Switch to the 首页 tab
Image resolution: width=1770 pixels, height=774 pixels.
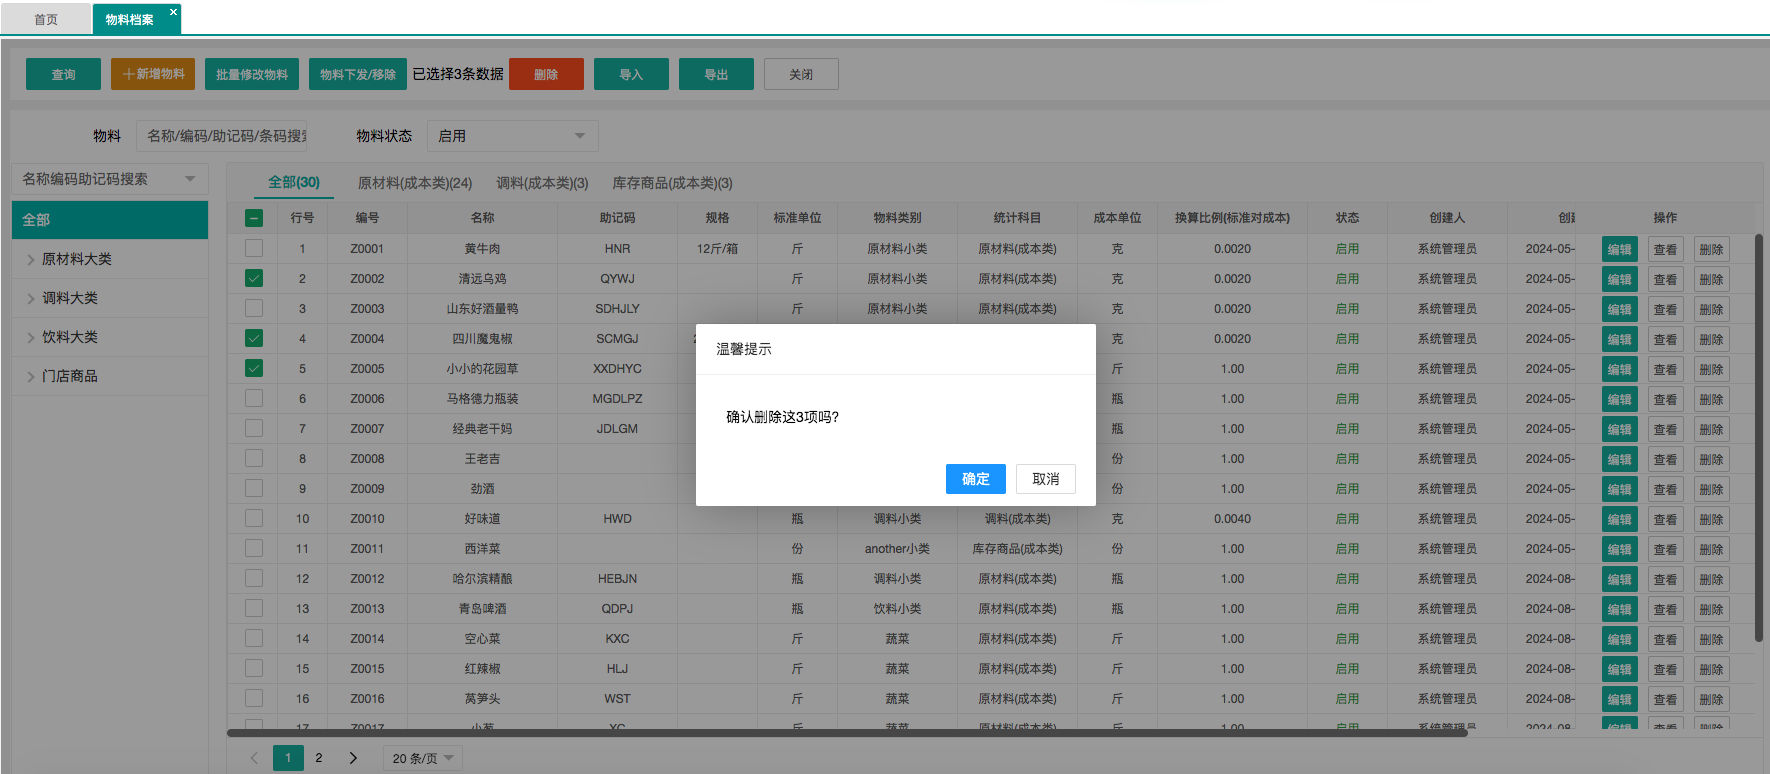[x=46, y=19]
